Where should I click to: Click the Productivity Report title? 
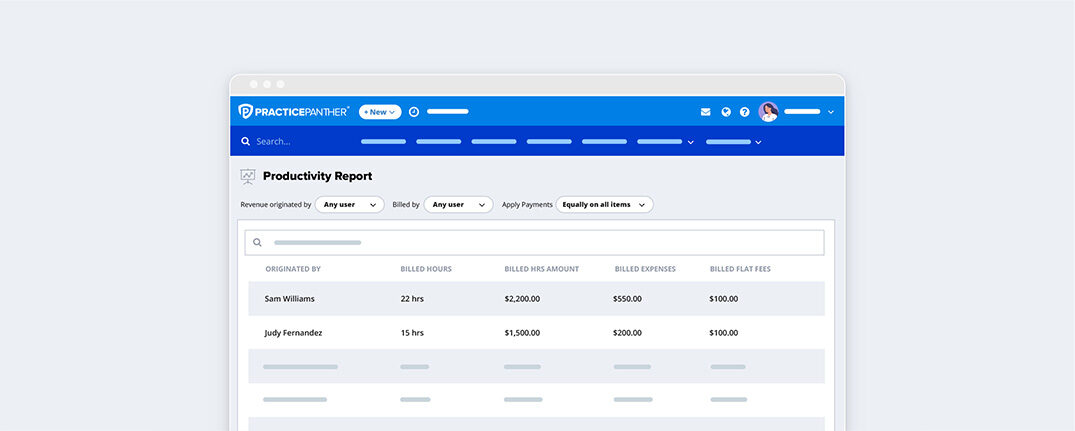tap(317, 176)
